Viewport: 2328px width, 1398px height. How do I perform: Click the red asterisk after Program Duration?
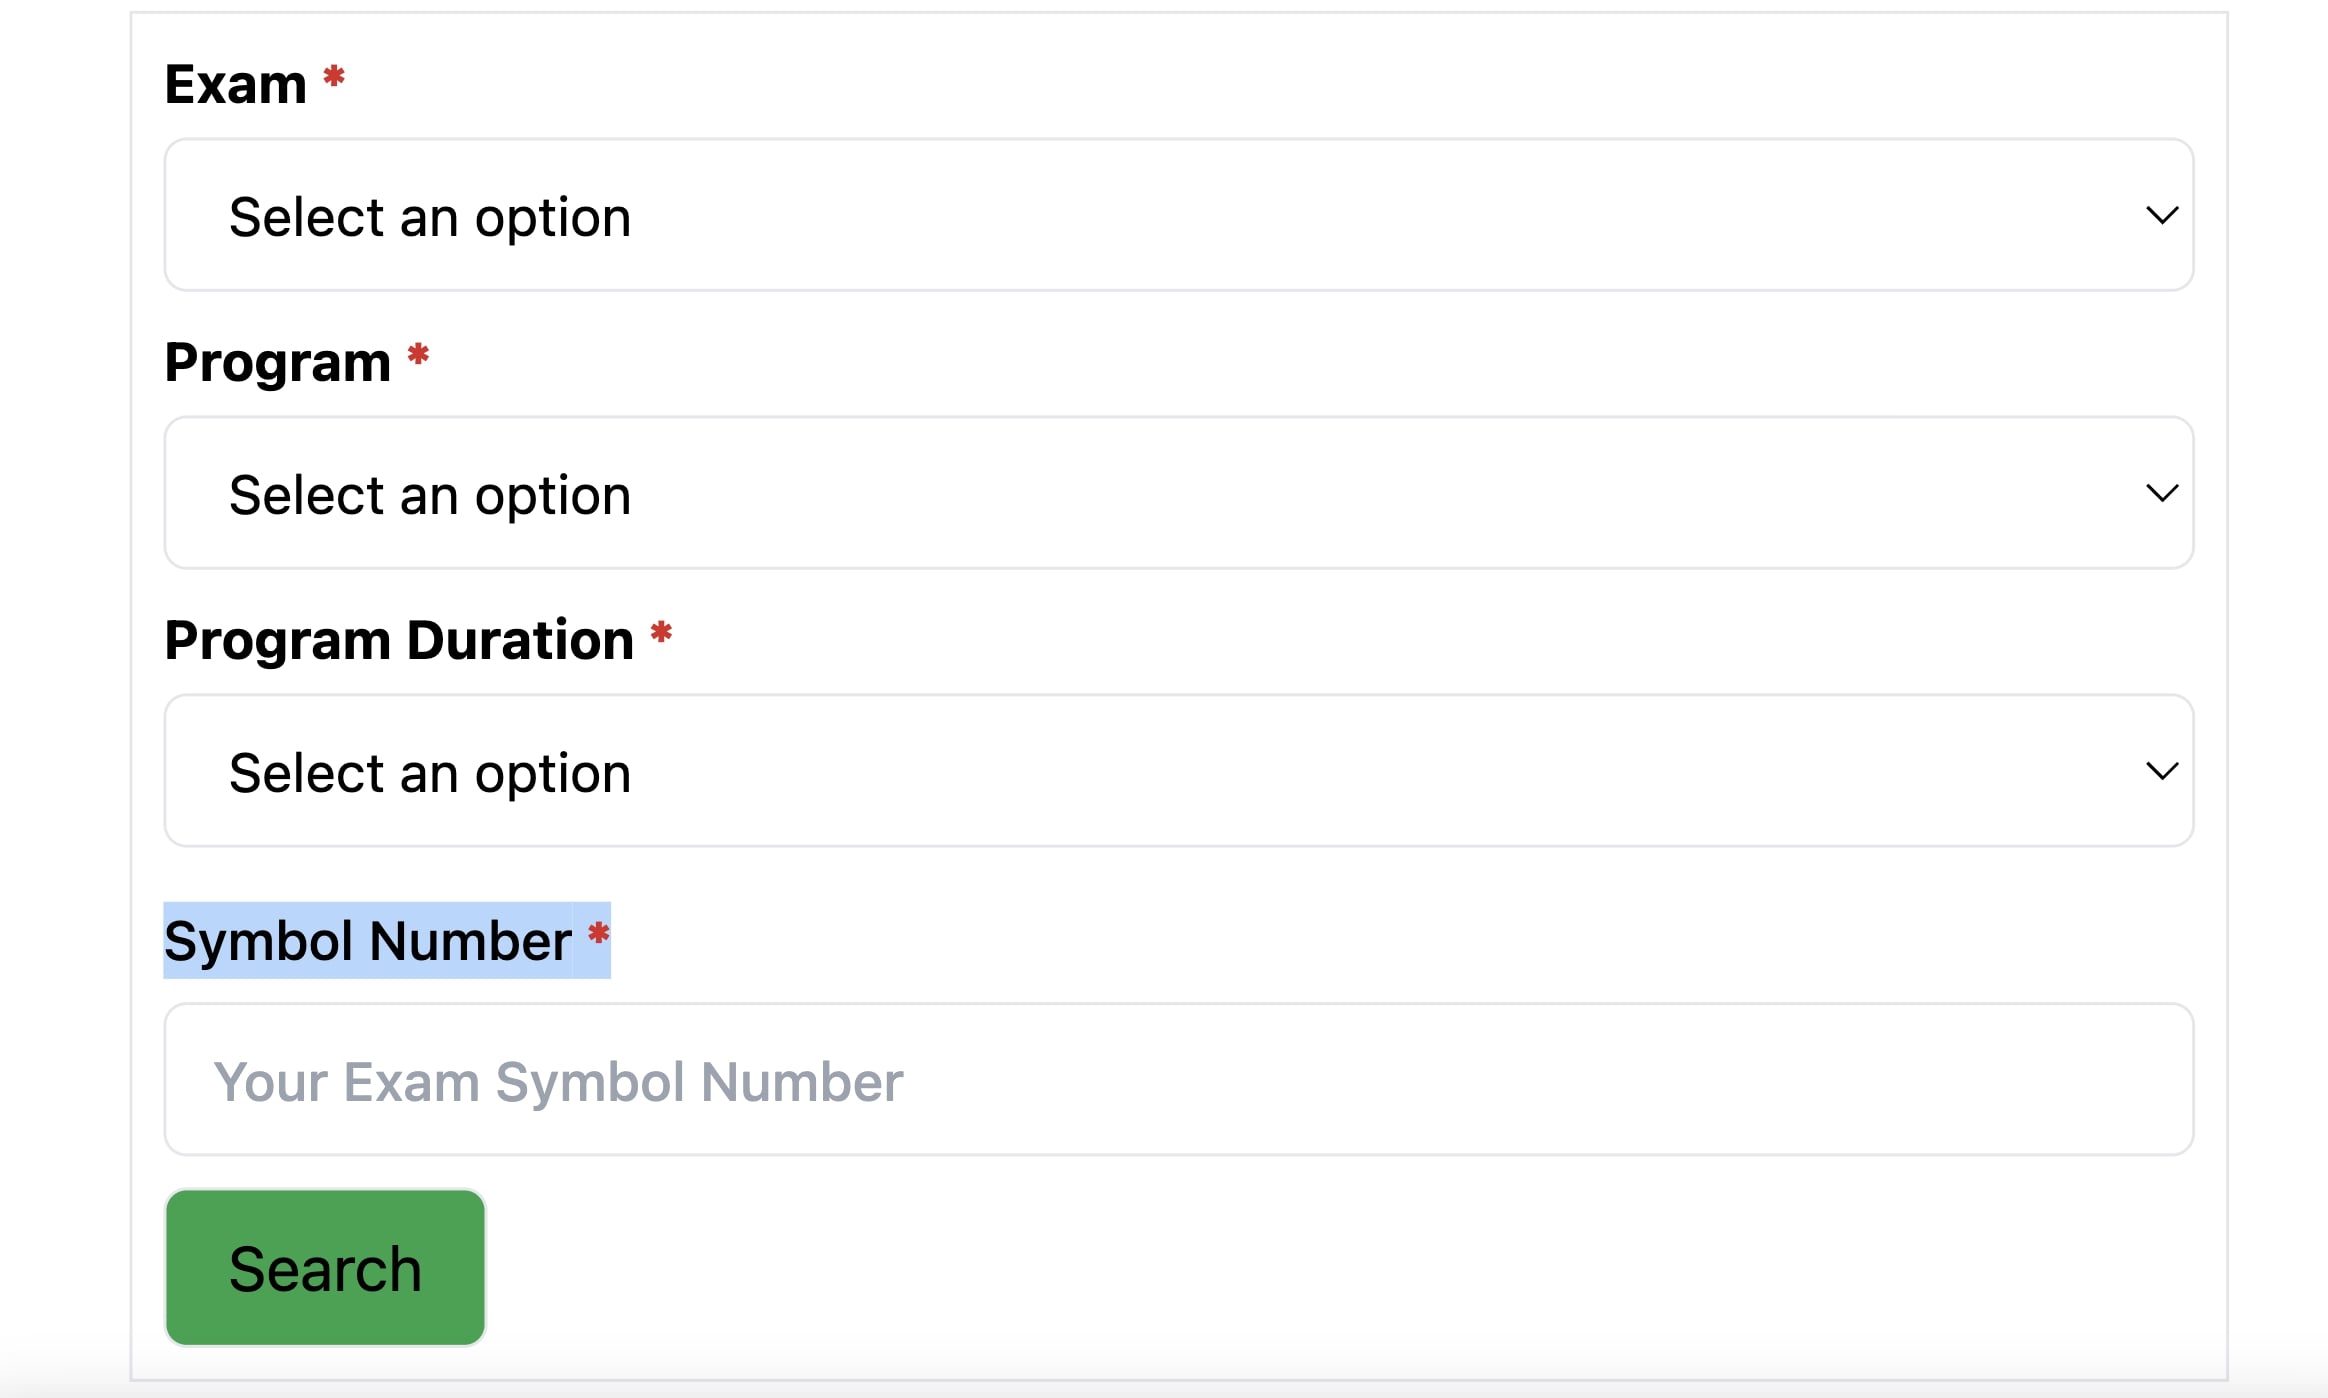click(x=661, y=633)
